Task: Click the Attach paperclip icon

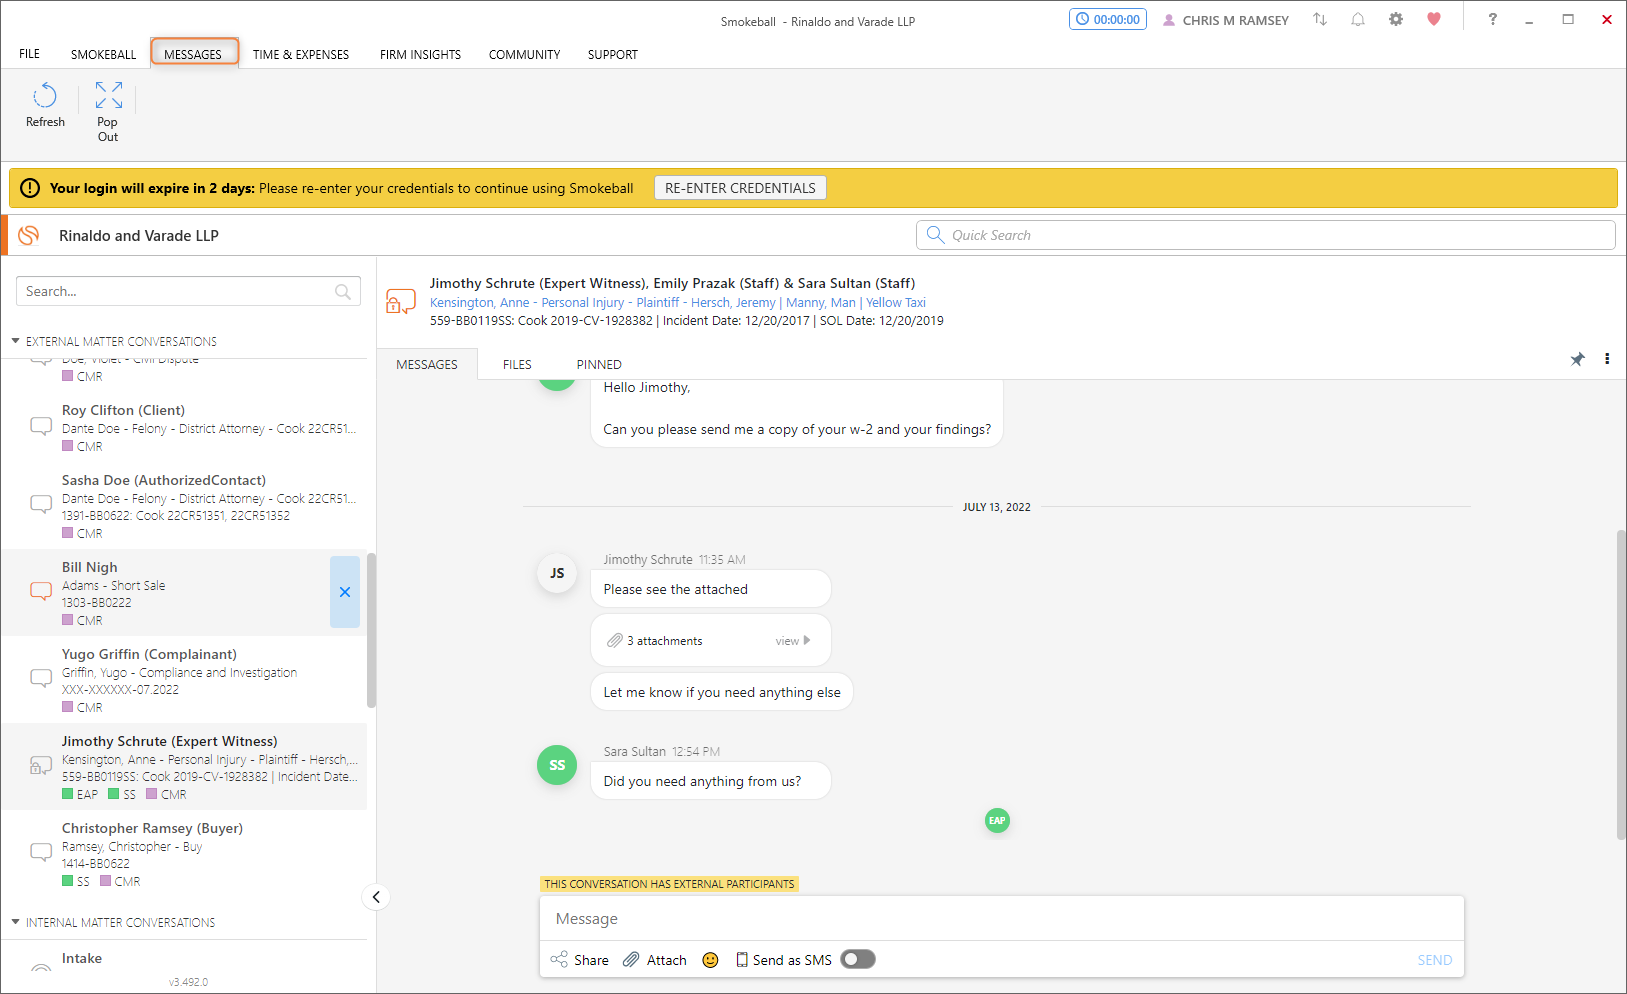Action: point(631,960)
